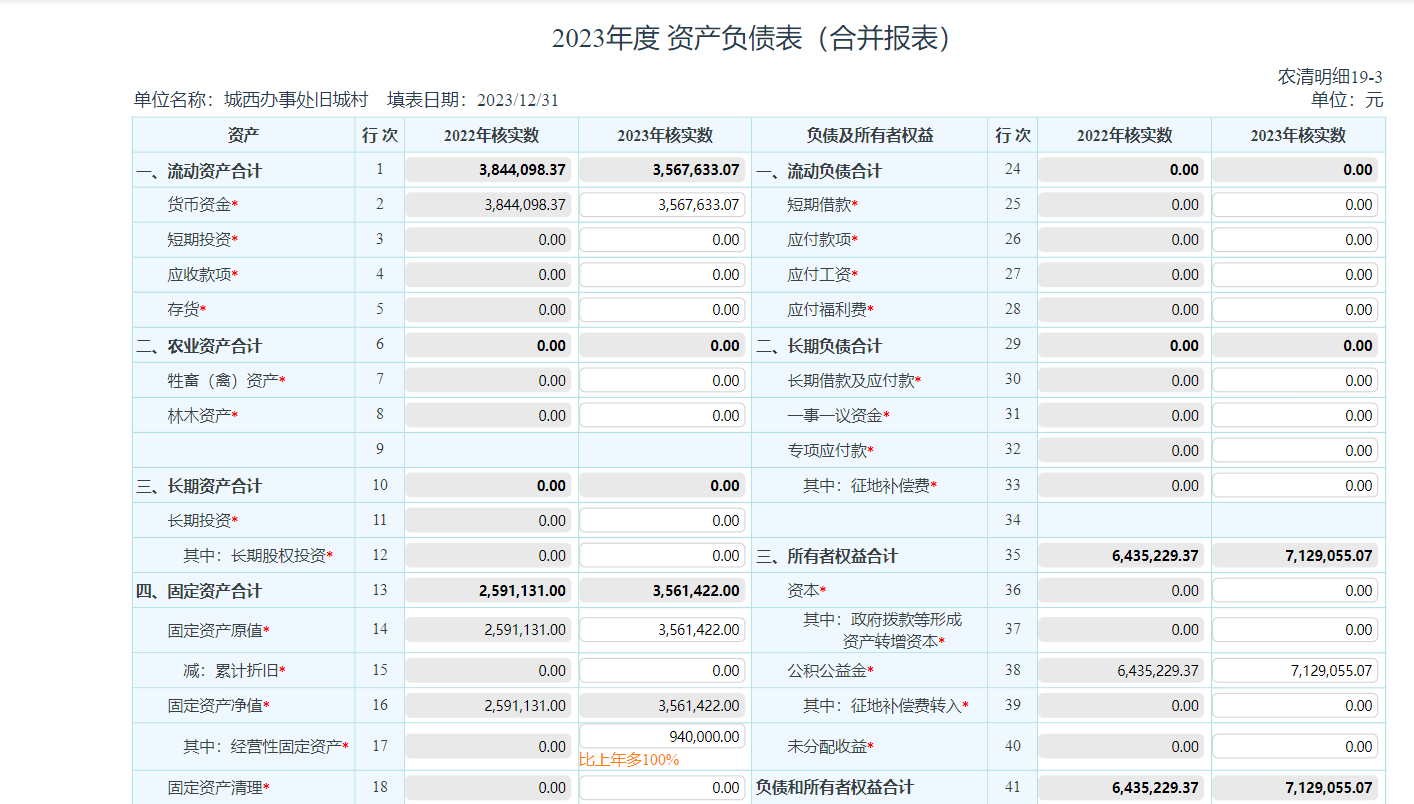The image size is (1414, 804).
Task: Click the 四、固定资产合计 row label
Action: (199, 591)
